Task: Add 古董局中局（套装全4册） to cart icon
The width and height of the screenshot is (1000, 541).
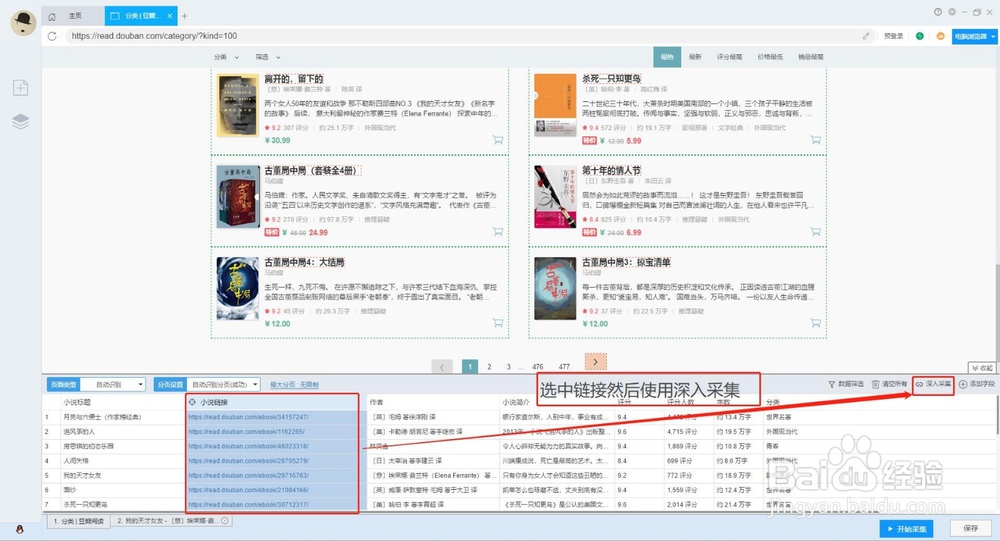Action: [x=498, y=232]
